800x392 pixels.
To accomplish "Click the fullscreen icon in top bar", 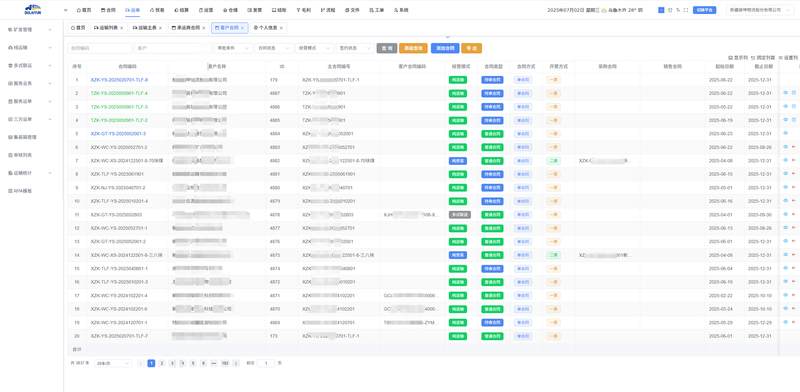I will [686, 10].
